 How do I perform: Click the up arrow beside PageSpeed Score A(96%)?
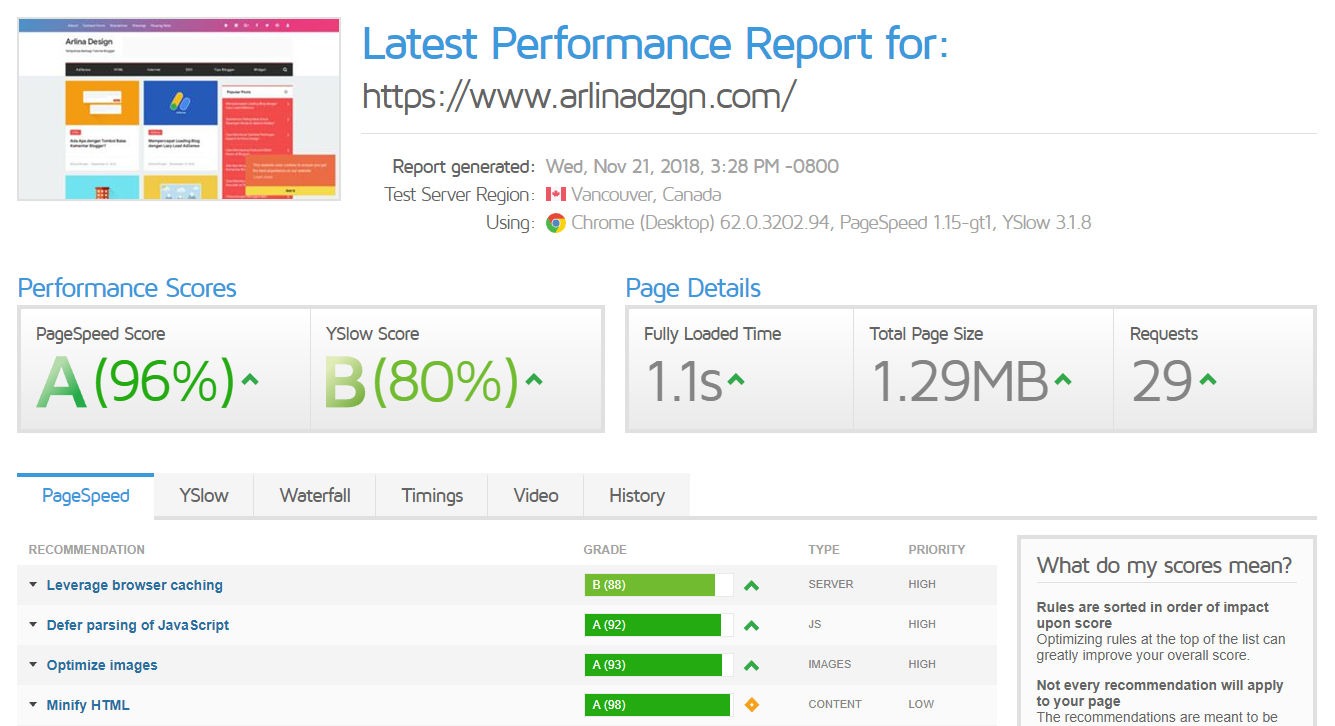pyautogui.click(x=250, y=379)
